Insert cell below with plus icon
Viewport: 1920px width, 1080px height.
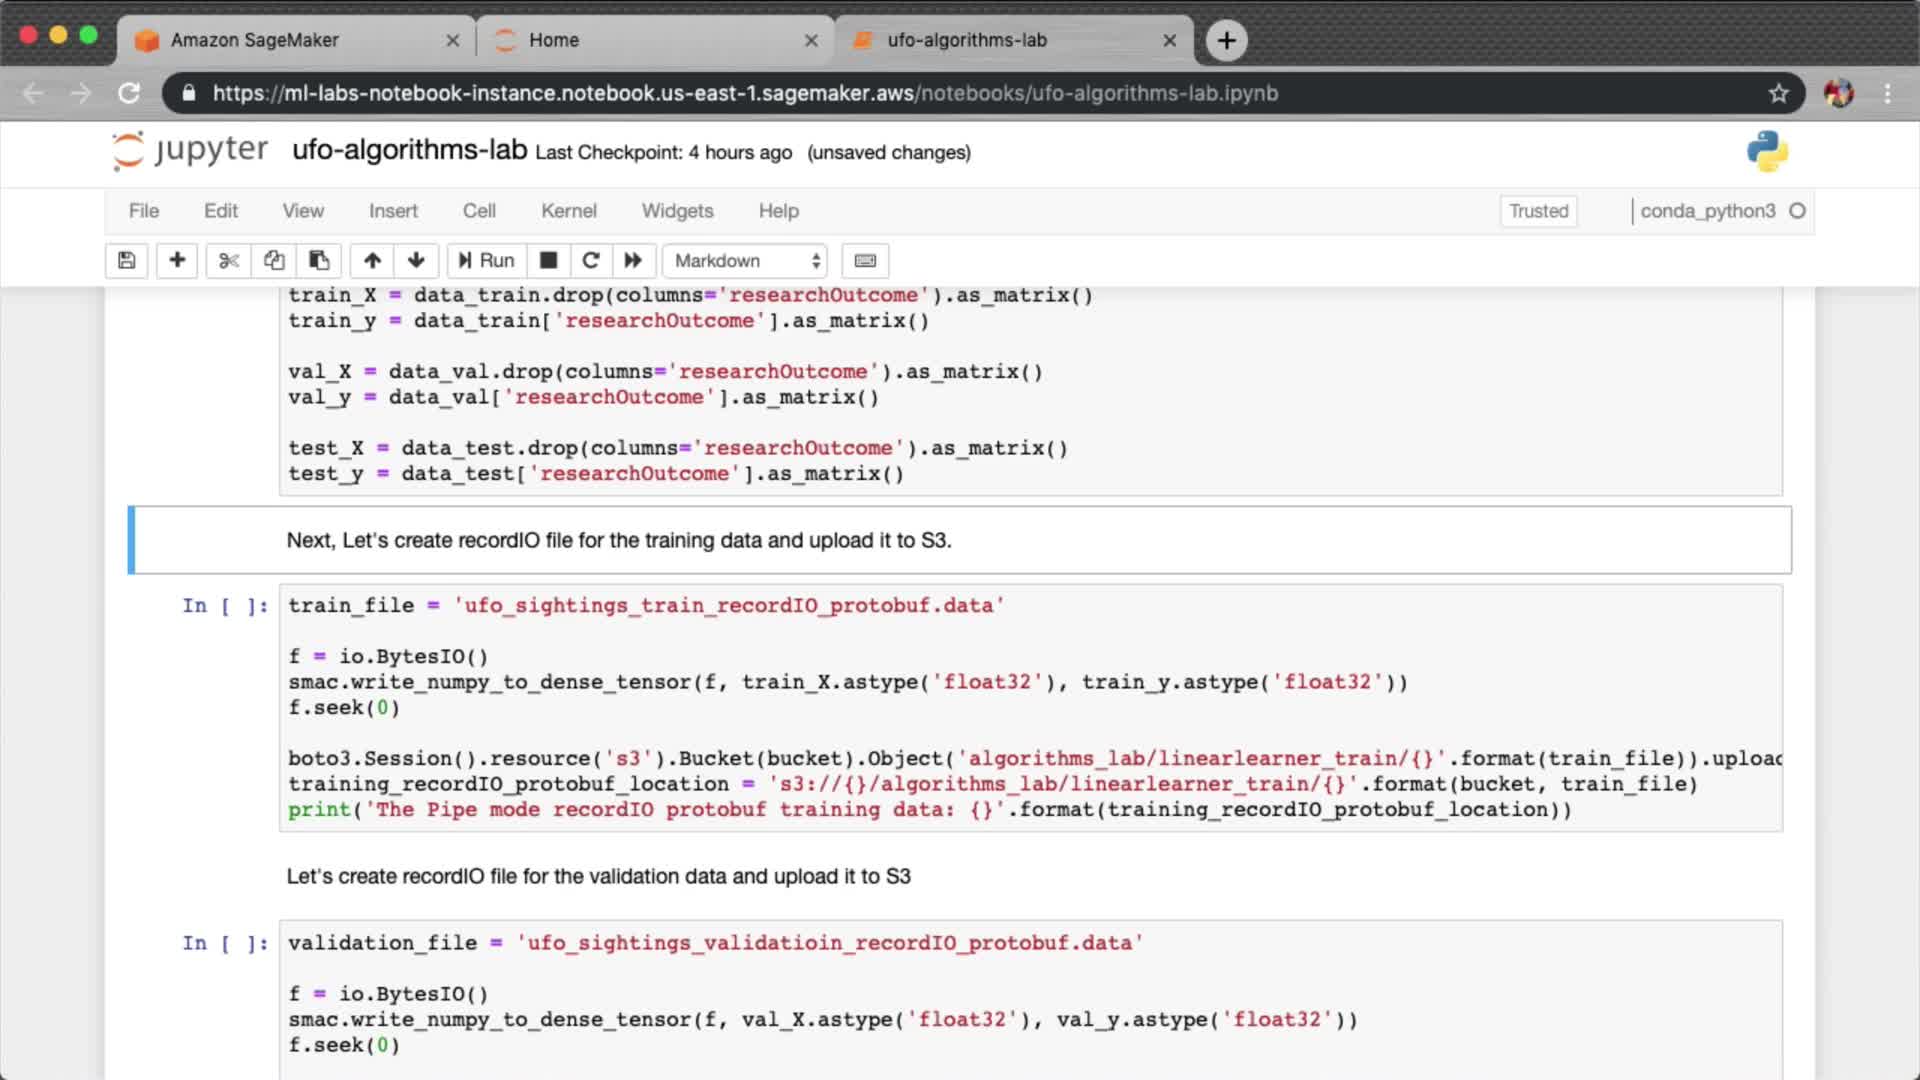(177, 261)
